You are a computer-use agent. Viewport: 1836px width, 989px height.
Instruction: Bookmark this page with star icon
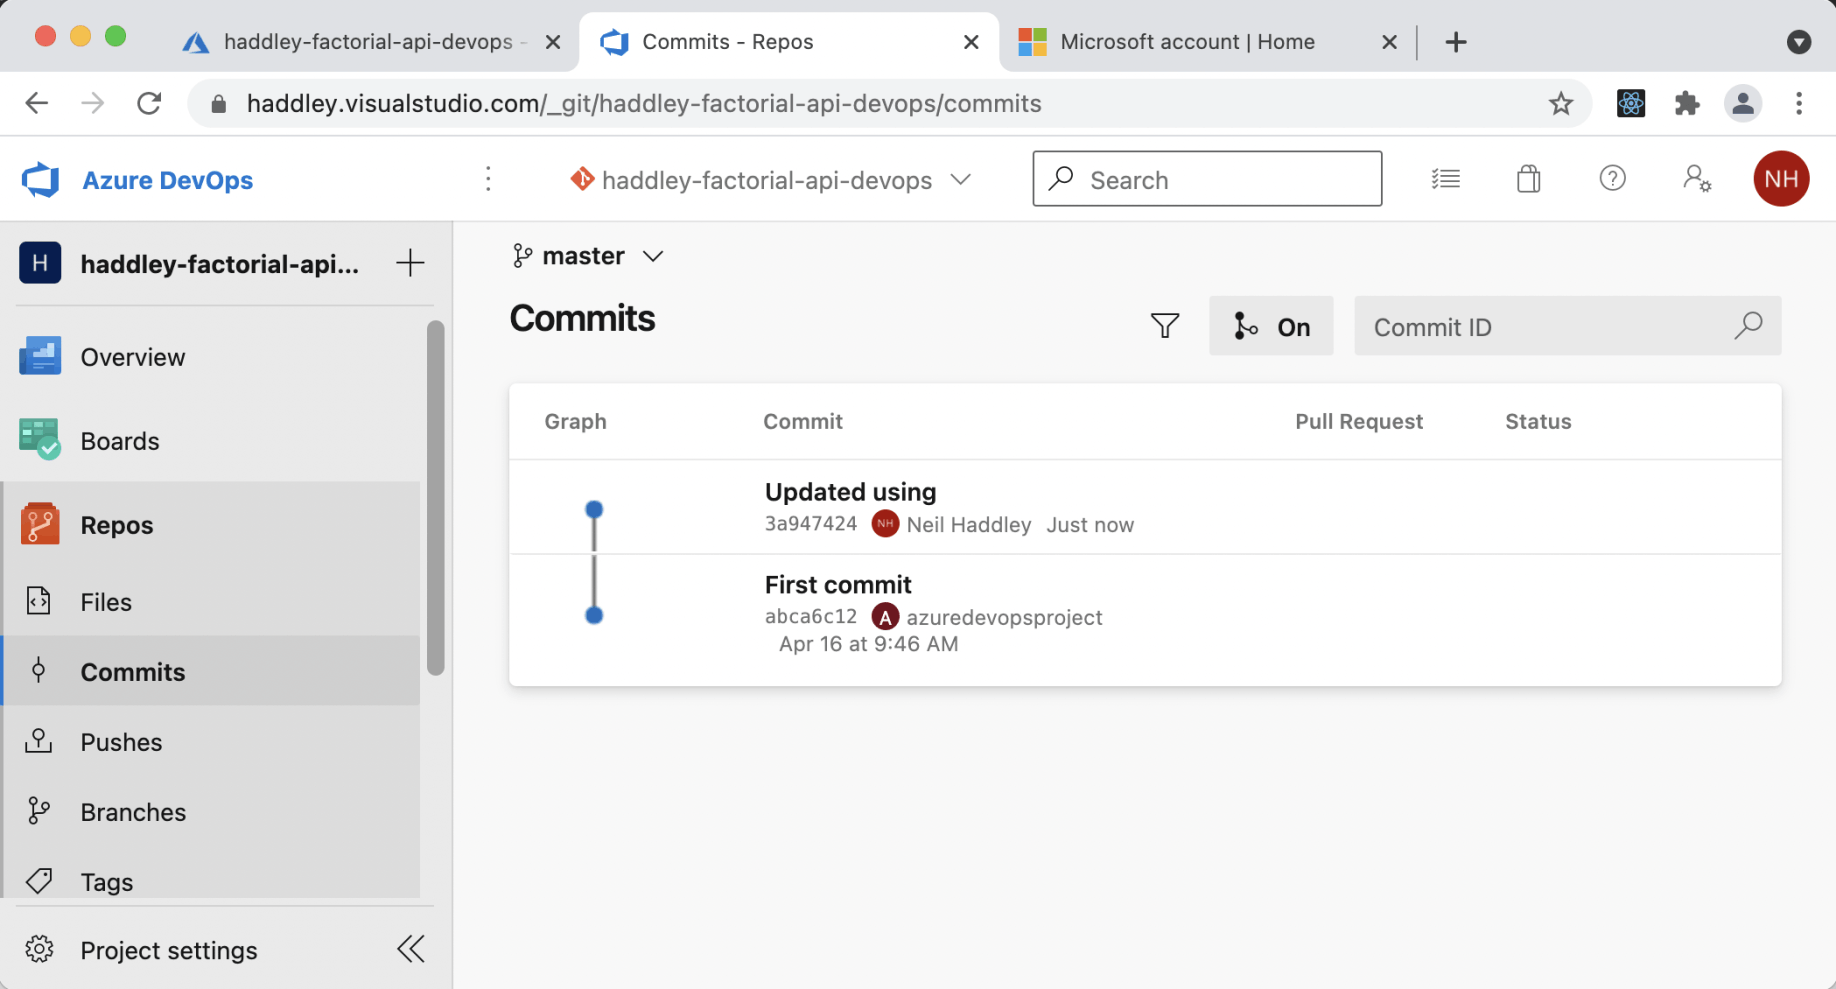[1560, 103]
